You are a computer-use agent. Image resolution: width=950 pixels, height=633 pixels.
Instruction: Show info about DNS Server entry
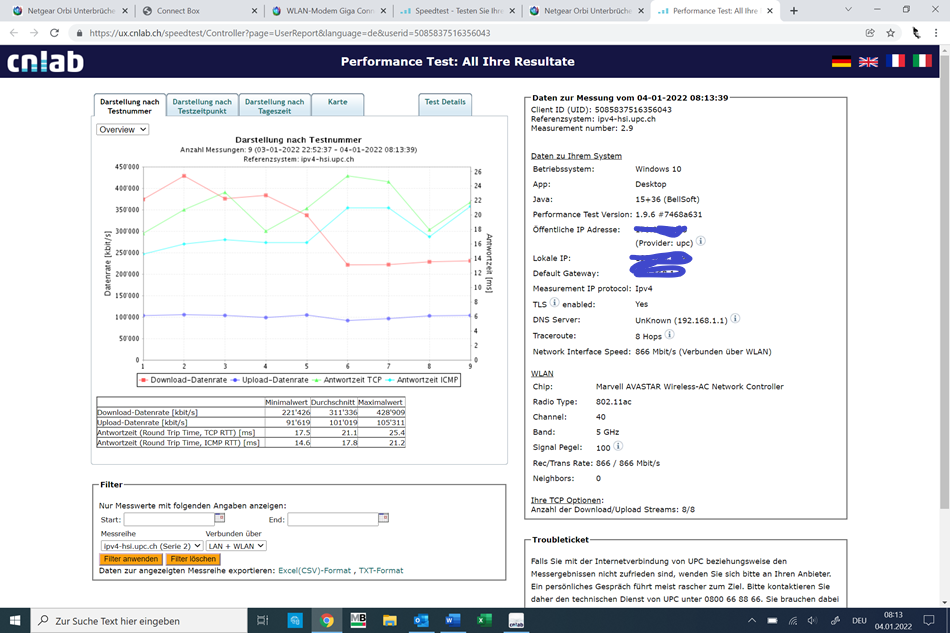735,319
